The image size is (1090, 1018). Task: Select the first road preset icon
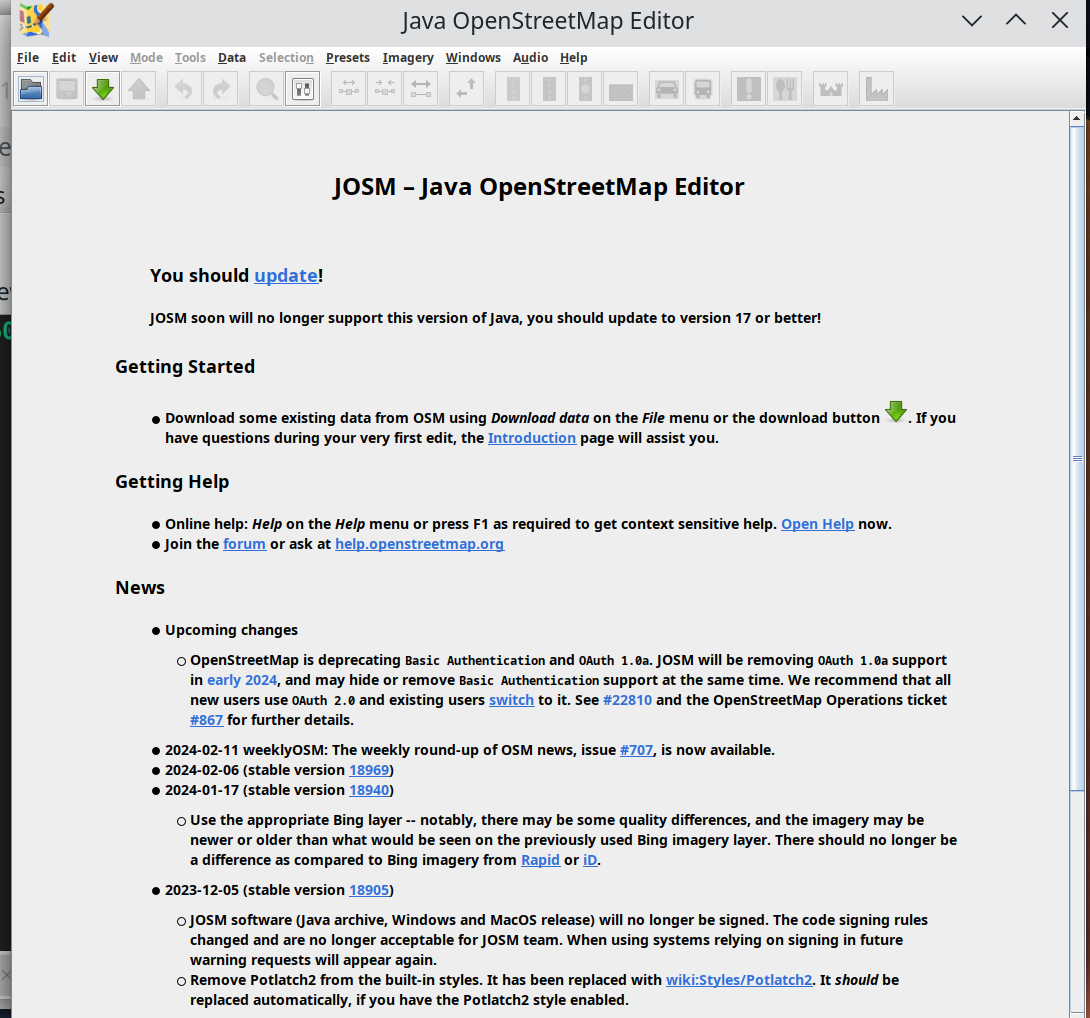tap(513, 89)
